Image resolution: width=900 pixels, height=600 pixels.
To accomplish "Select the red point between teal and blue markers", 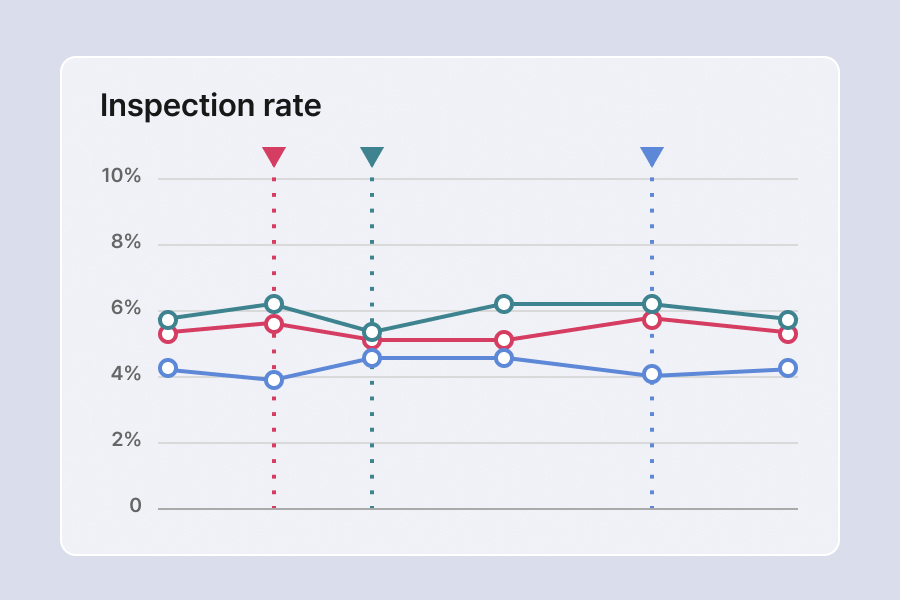I will [x=504, y=340].
